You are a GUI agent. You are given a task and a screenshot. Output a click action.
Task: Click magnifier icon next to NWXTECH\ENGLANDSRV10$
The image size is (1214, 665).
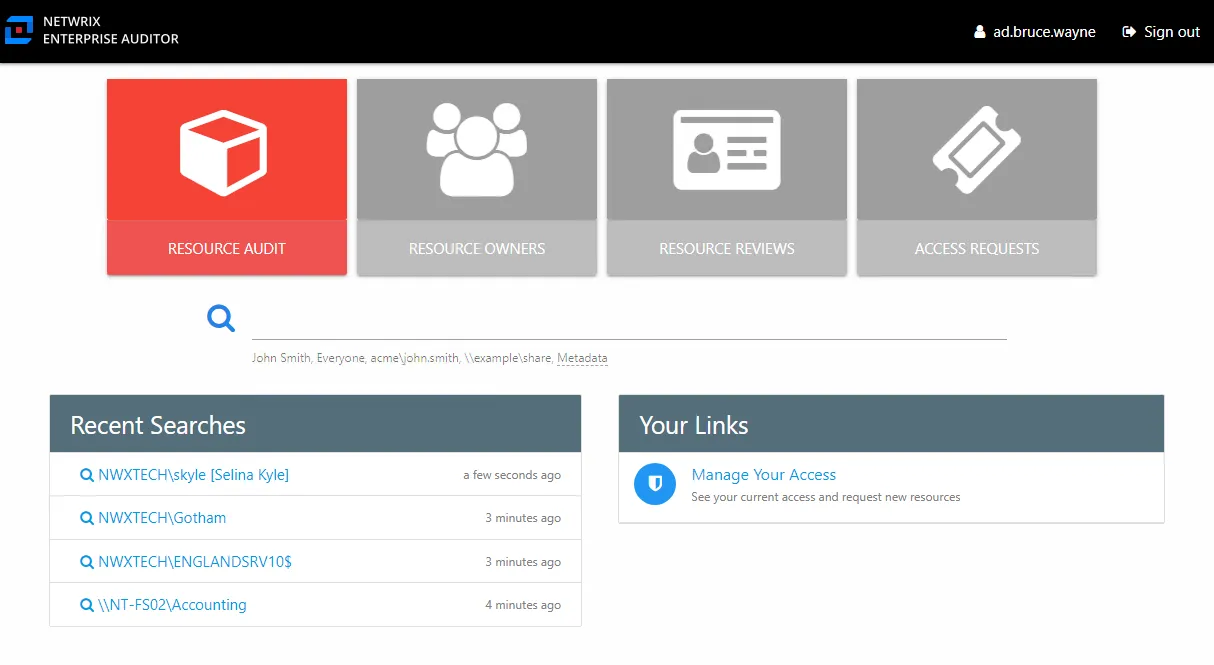point(87,562)
